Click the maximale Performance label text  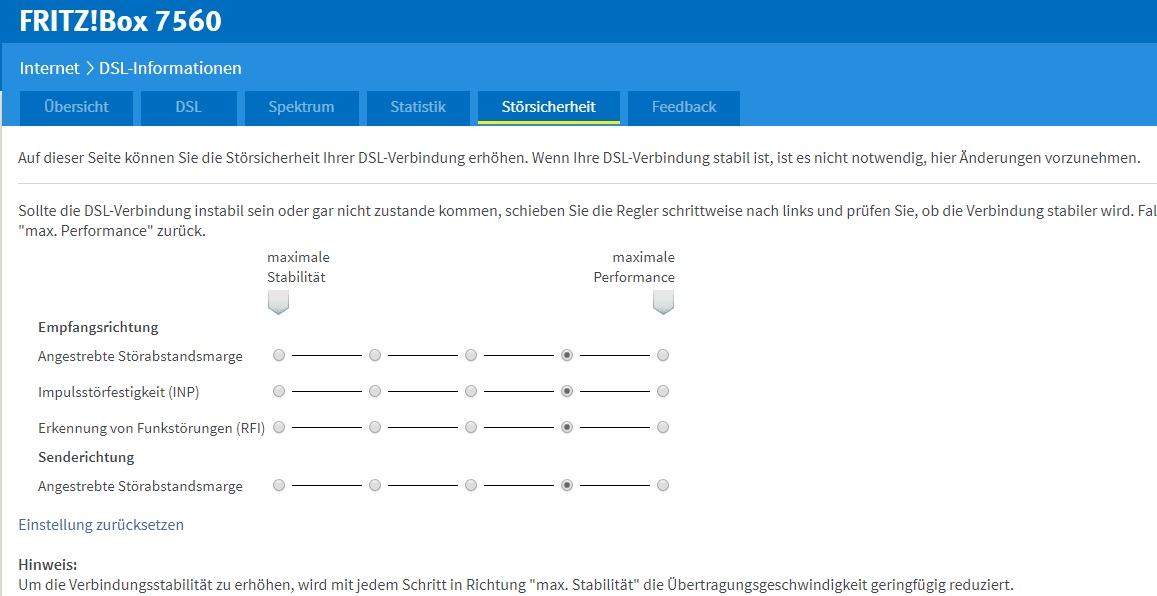tap(635, 267)
